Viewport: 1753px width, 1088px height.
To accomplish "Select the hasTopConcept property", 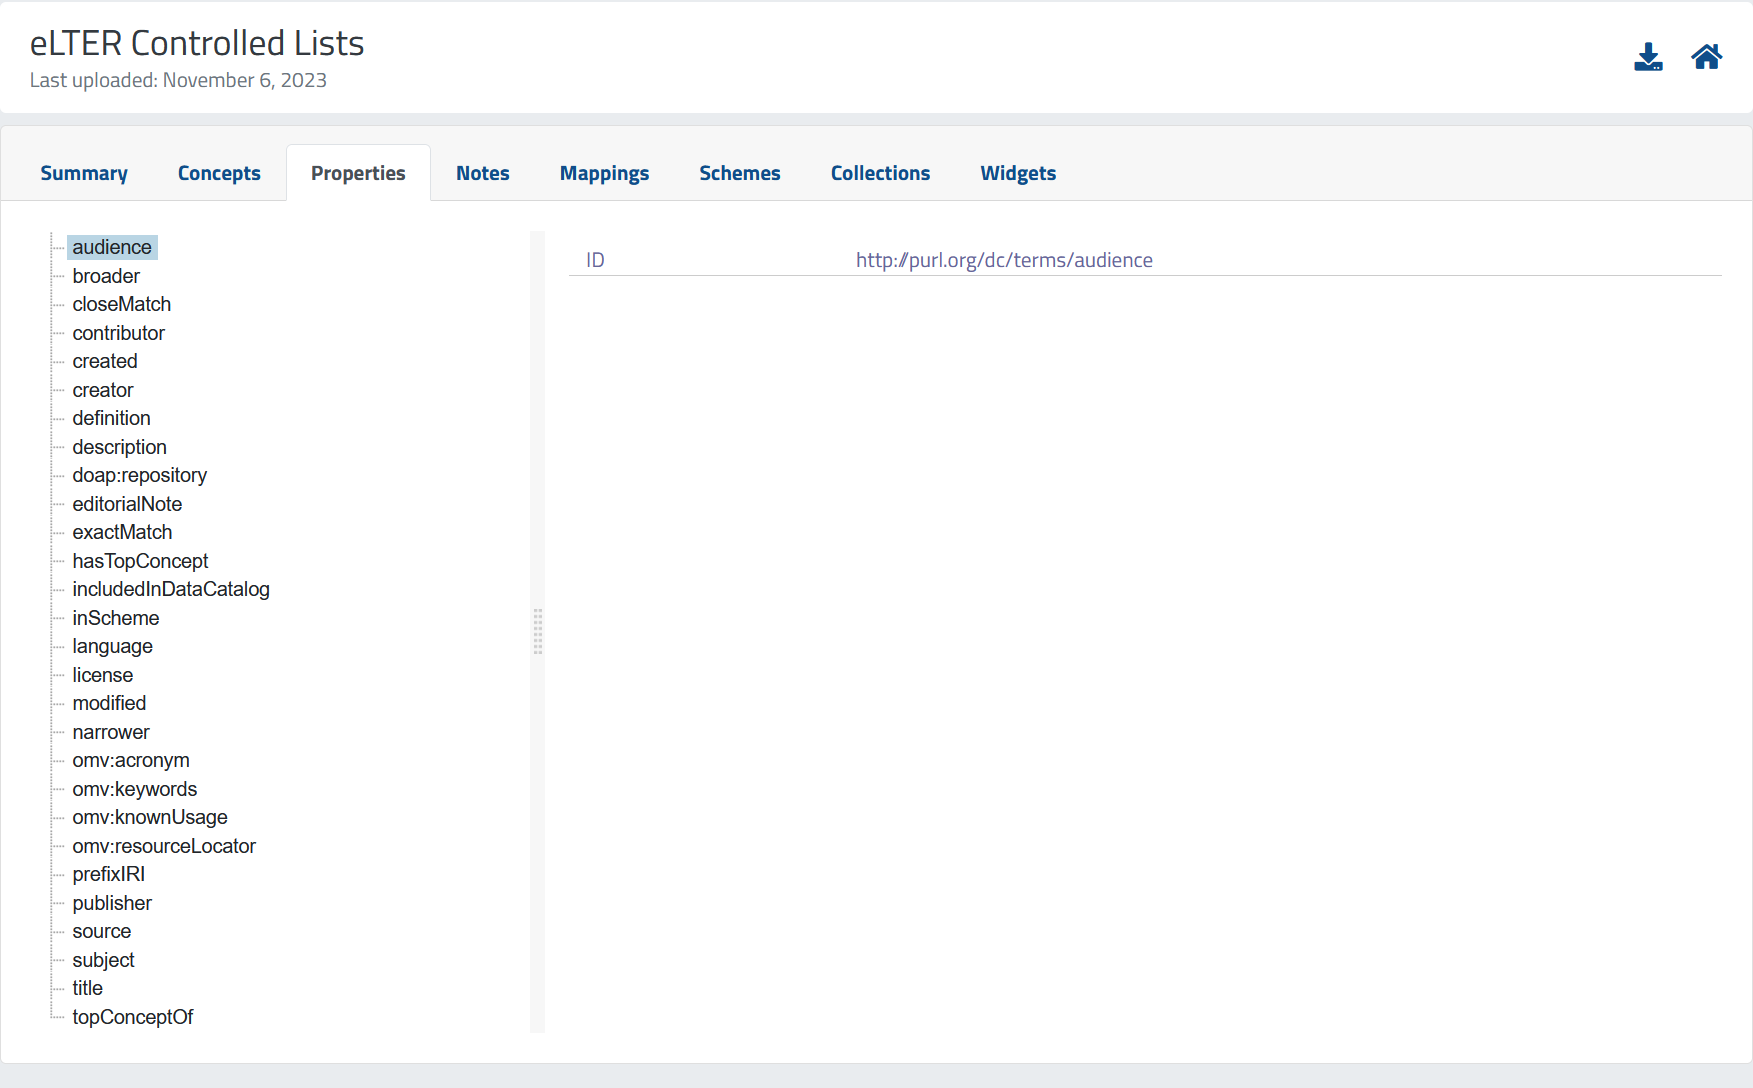I will pyautogui.click(x=140, y=561).
